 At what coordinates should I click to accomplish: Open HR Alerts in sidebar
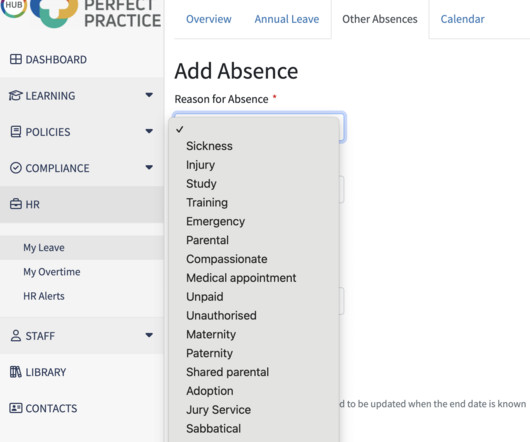pos(44,296)
